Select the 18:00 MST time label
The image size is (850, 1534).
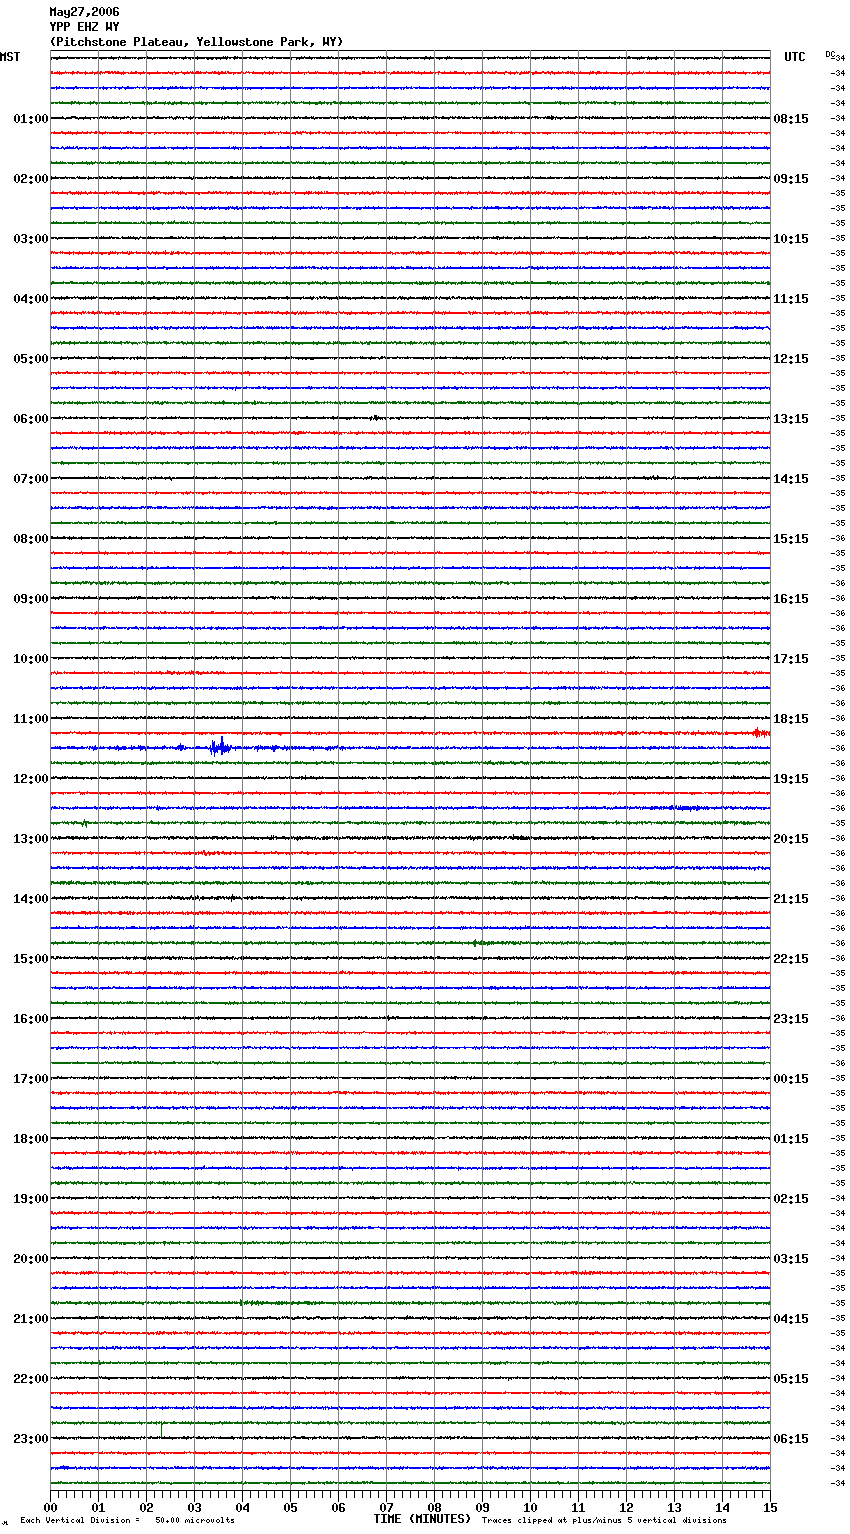[31, 1139]
